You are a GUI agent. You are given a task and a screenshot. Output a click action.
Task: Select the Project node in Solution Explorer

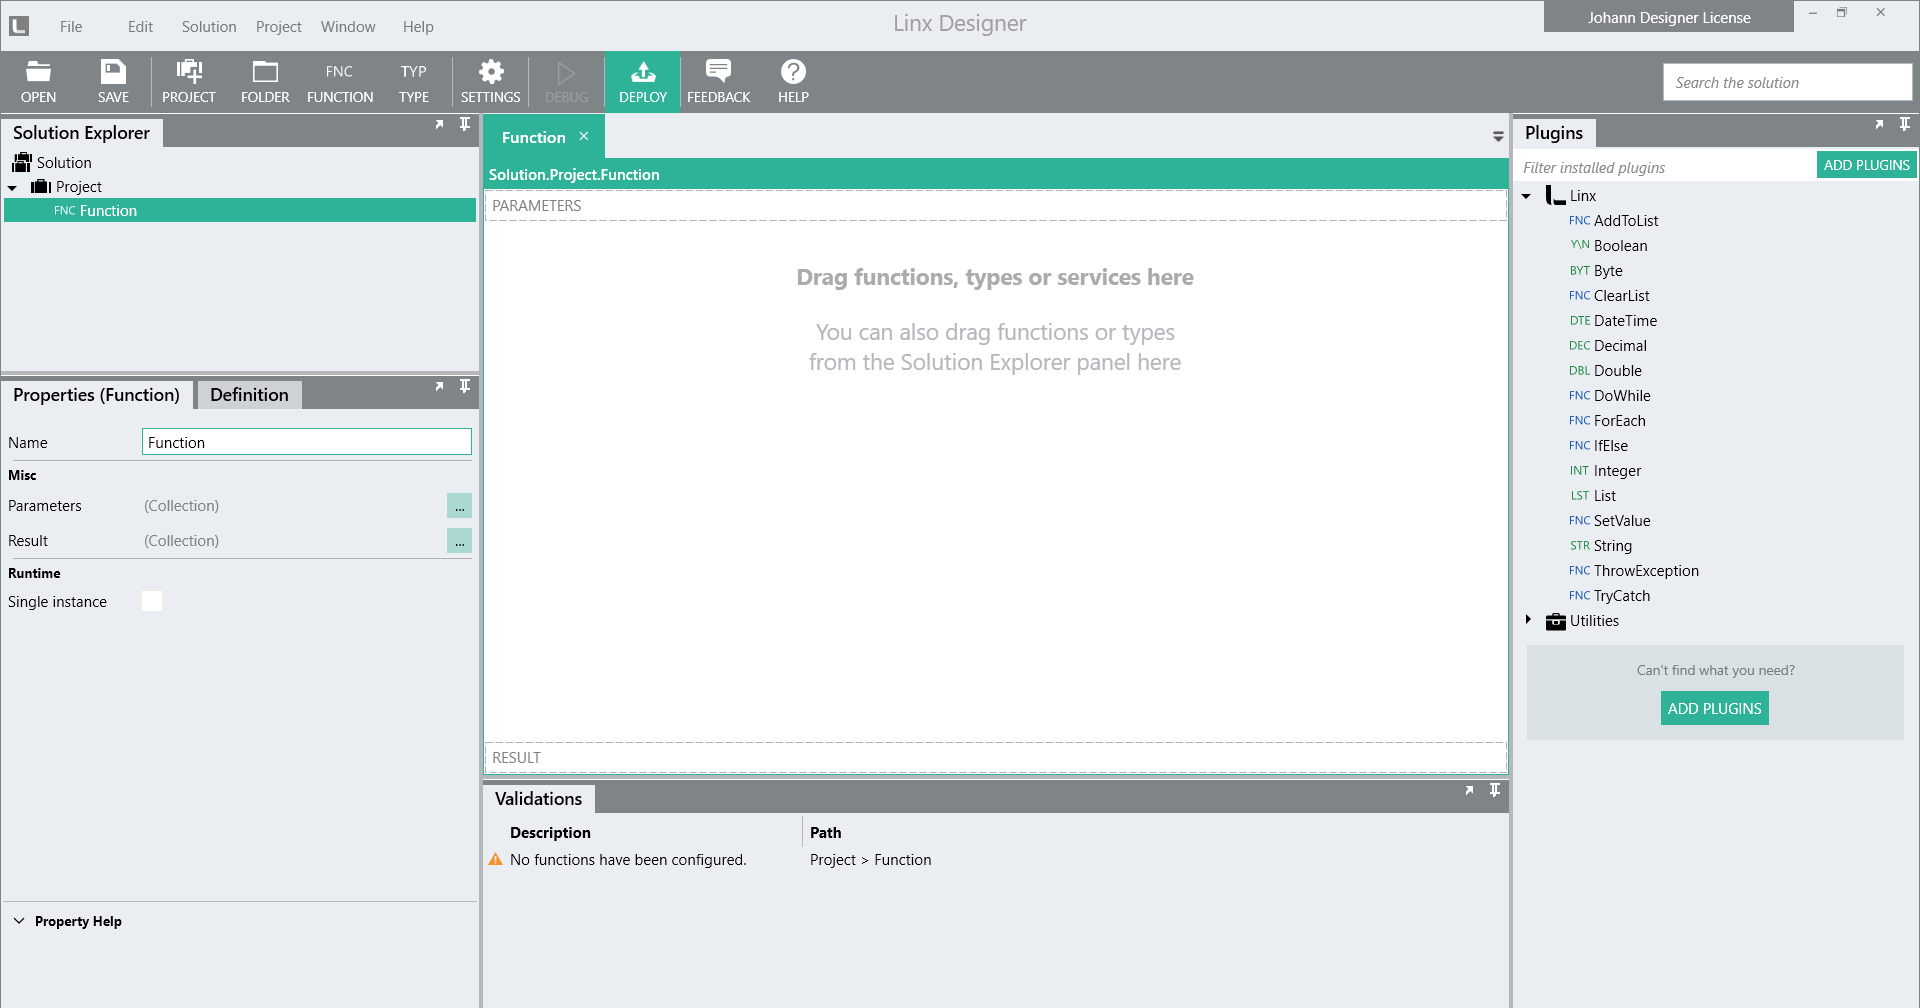(x=79, y=187)
